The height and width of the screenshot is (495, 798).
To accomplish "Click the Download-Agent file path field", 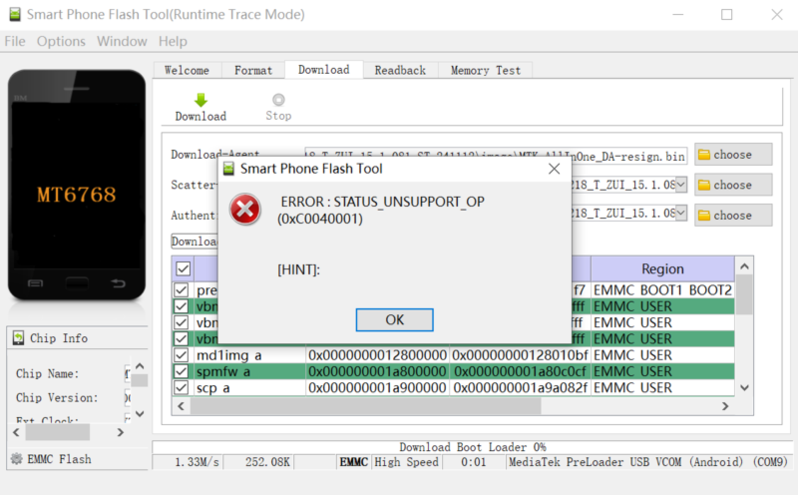I will tap(495, 155).
